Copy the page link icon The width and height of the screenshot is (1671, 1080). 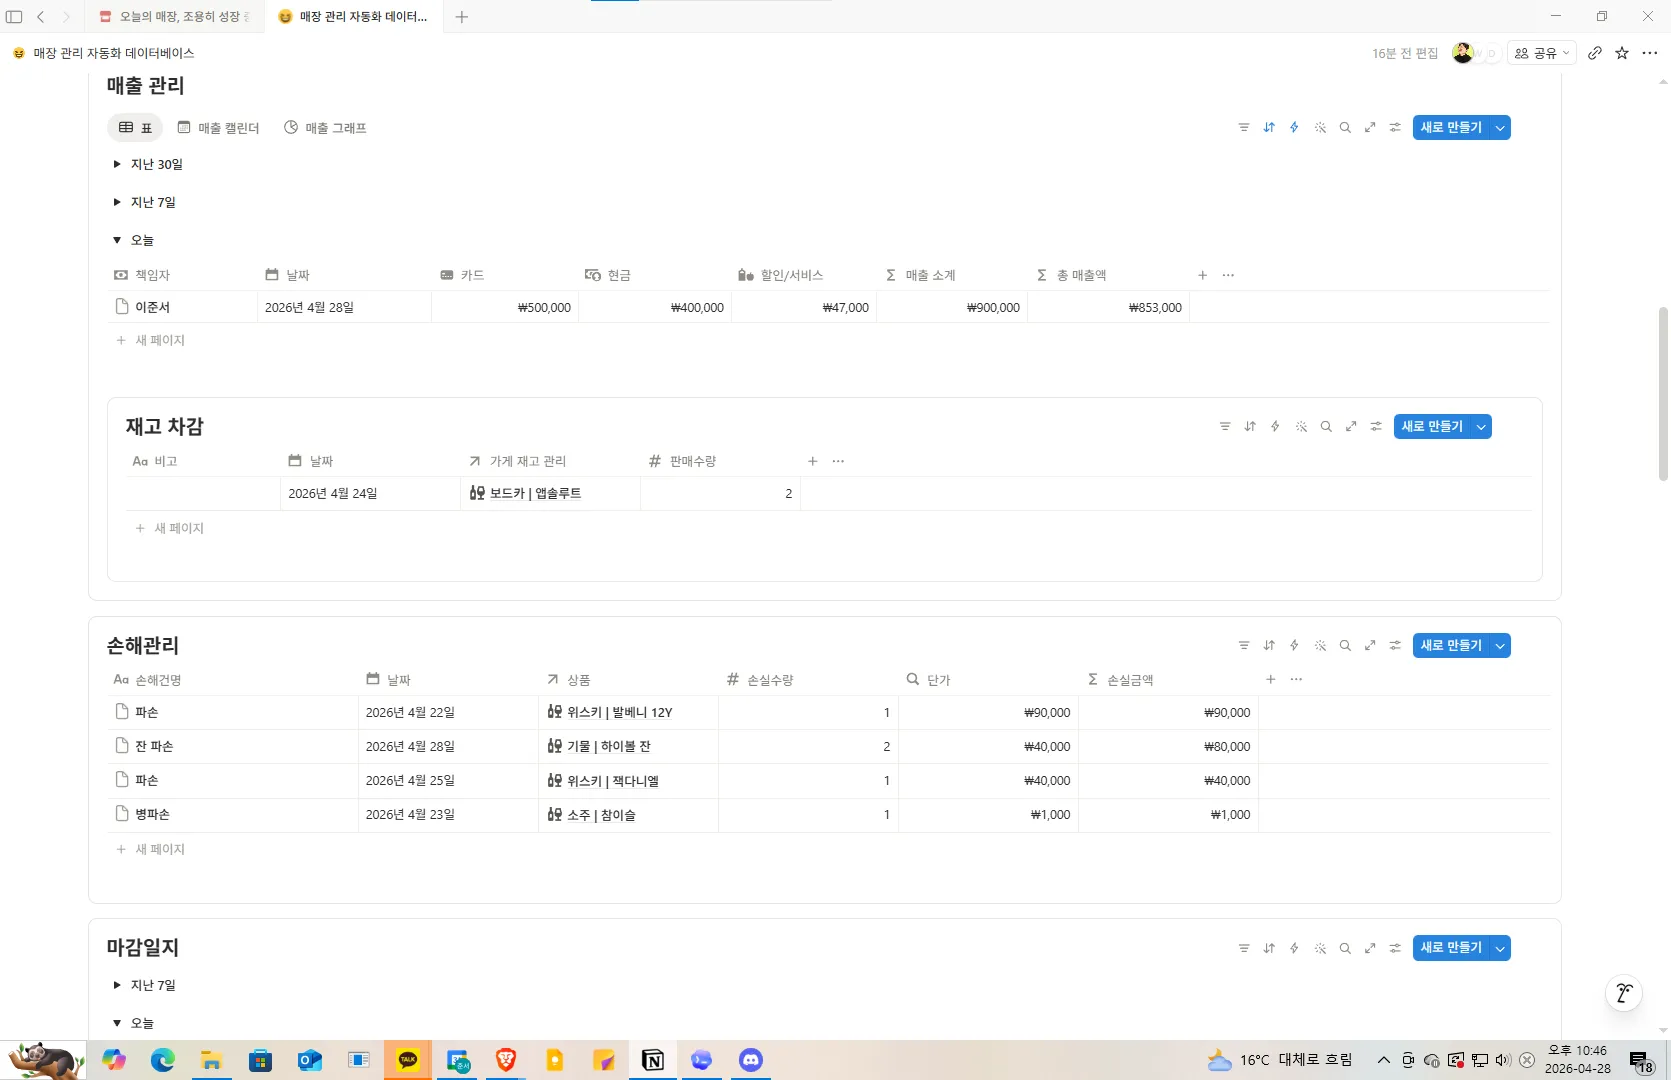tap(1595, 53)
